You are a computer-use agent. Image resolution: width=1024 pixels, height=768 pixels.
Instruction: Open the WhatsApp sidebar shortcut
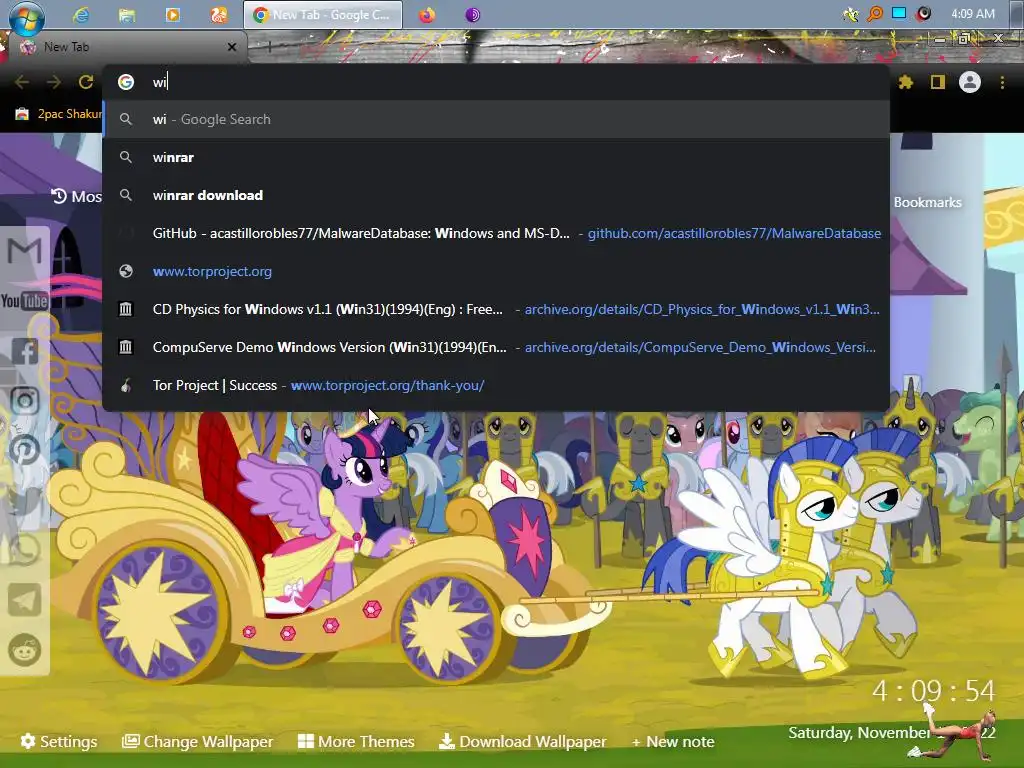(x=25, y=550)
